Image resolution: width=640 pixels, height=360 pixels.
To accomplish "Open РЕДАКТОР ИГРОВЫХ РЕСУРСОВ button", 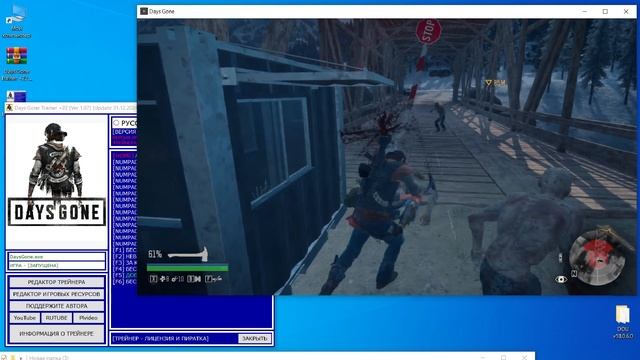I will click(x=56, y=294).
